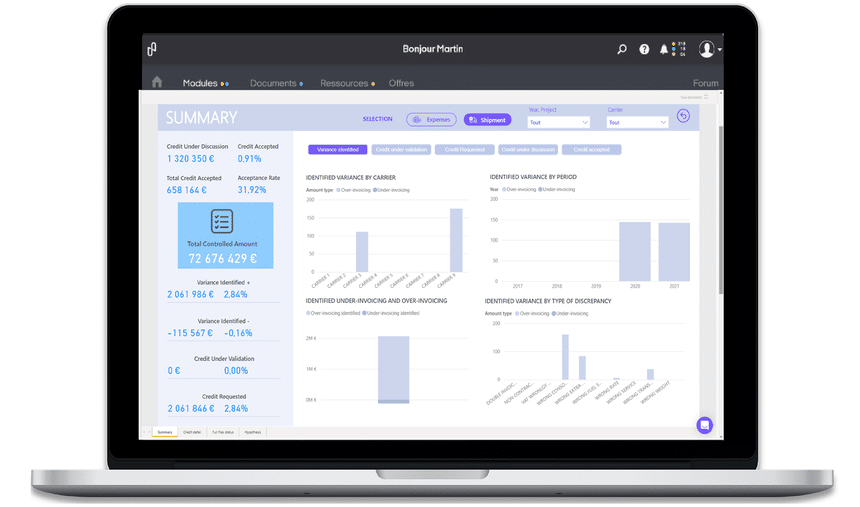This screenshot has height=507, width=860.
Task: Toggle the Expenses selection pill
Action: click(431, 120)
